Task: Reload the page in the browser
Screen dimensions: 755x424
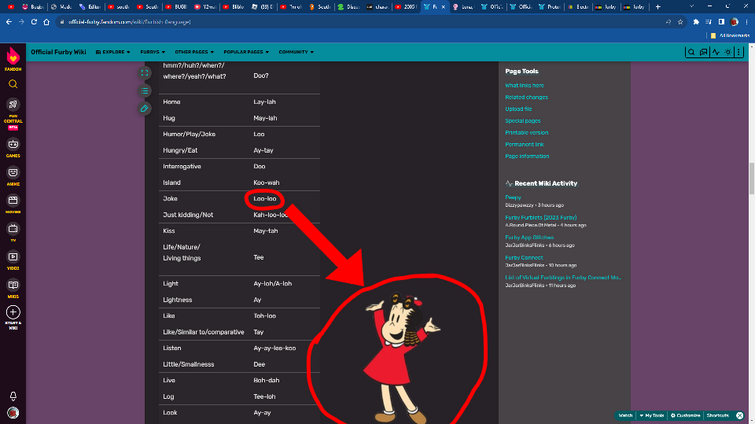Action: click(x=34, y=22)
